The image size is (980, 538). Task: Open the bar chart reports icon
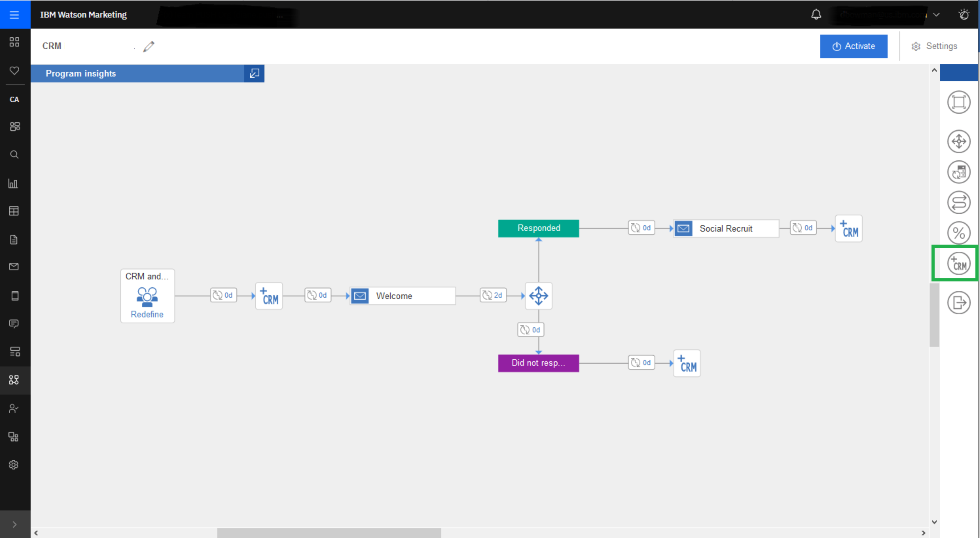pyautogui.click(x=13, y=183)
